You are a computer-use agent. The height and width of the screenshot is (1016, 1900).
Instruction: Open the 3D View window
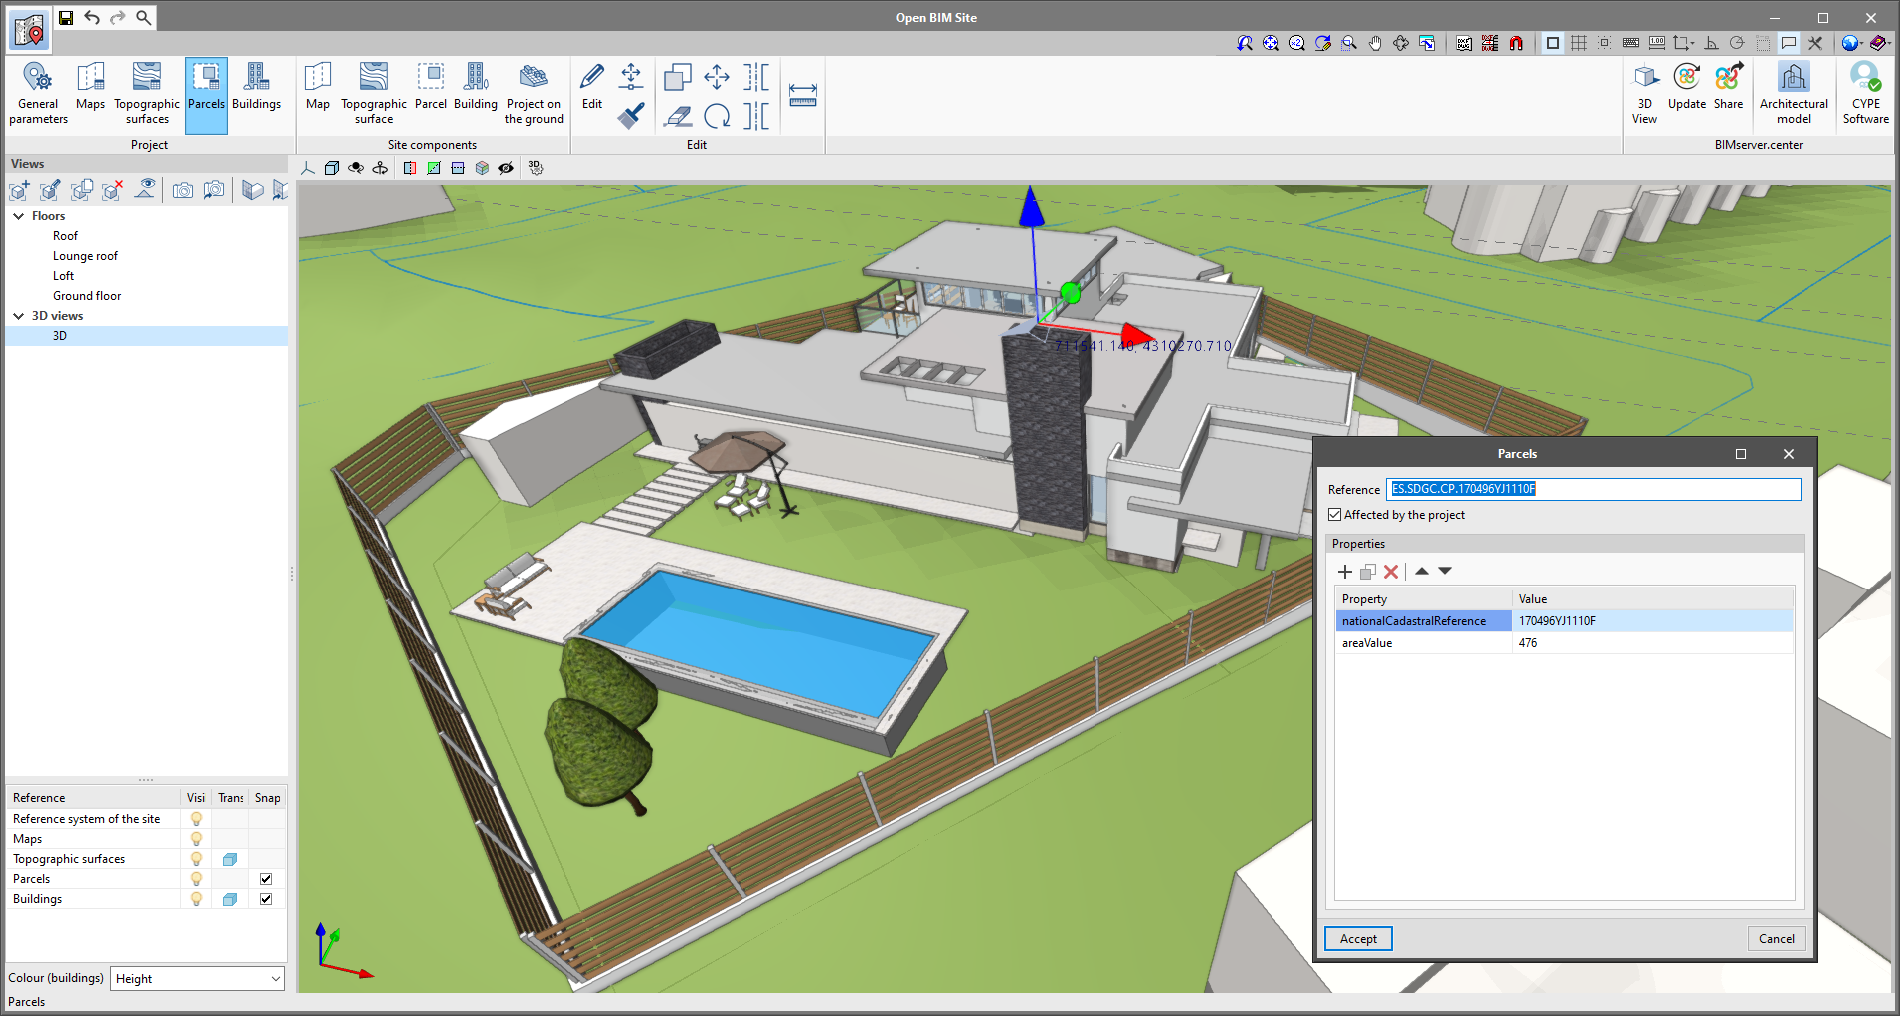pos(1645,94)
